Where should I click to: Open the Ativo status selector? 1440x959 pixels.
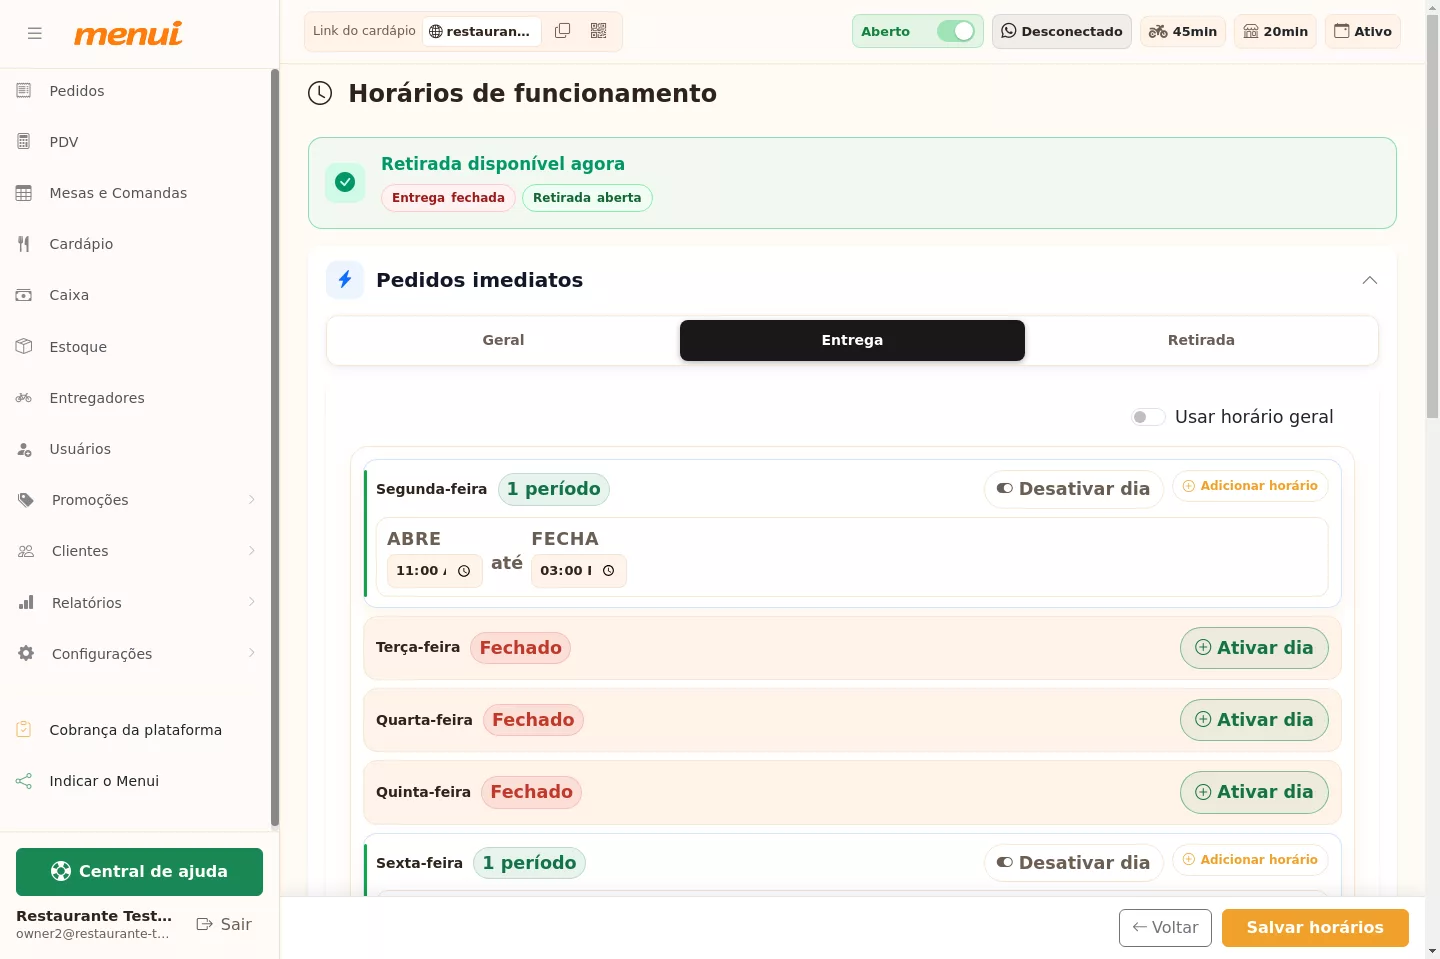[x=1363, y=31]
